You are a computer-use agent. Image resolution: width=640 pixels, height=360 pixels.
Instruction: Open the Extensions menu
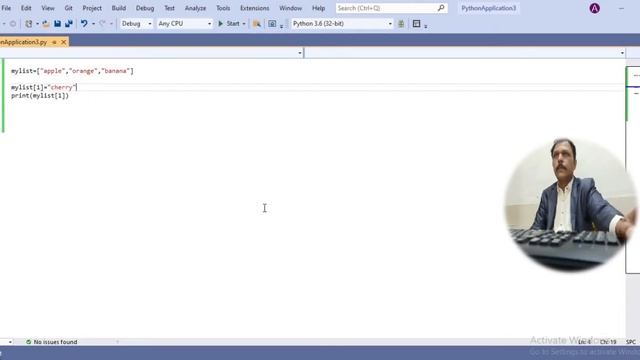(254, 8)
